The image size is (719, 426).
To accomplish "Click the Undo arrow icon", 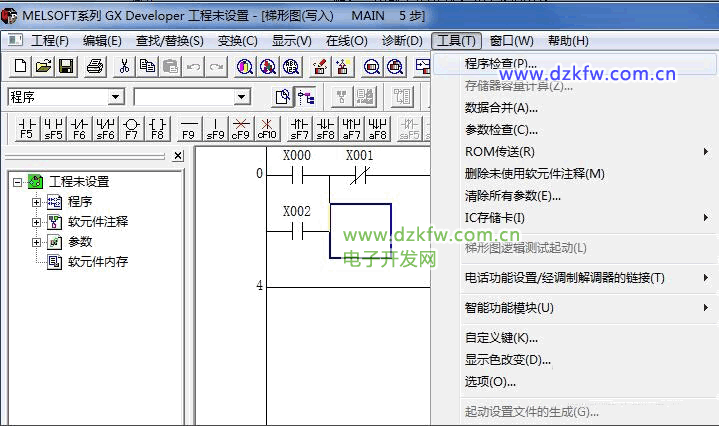I will coord(194,66).
